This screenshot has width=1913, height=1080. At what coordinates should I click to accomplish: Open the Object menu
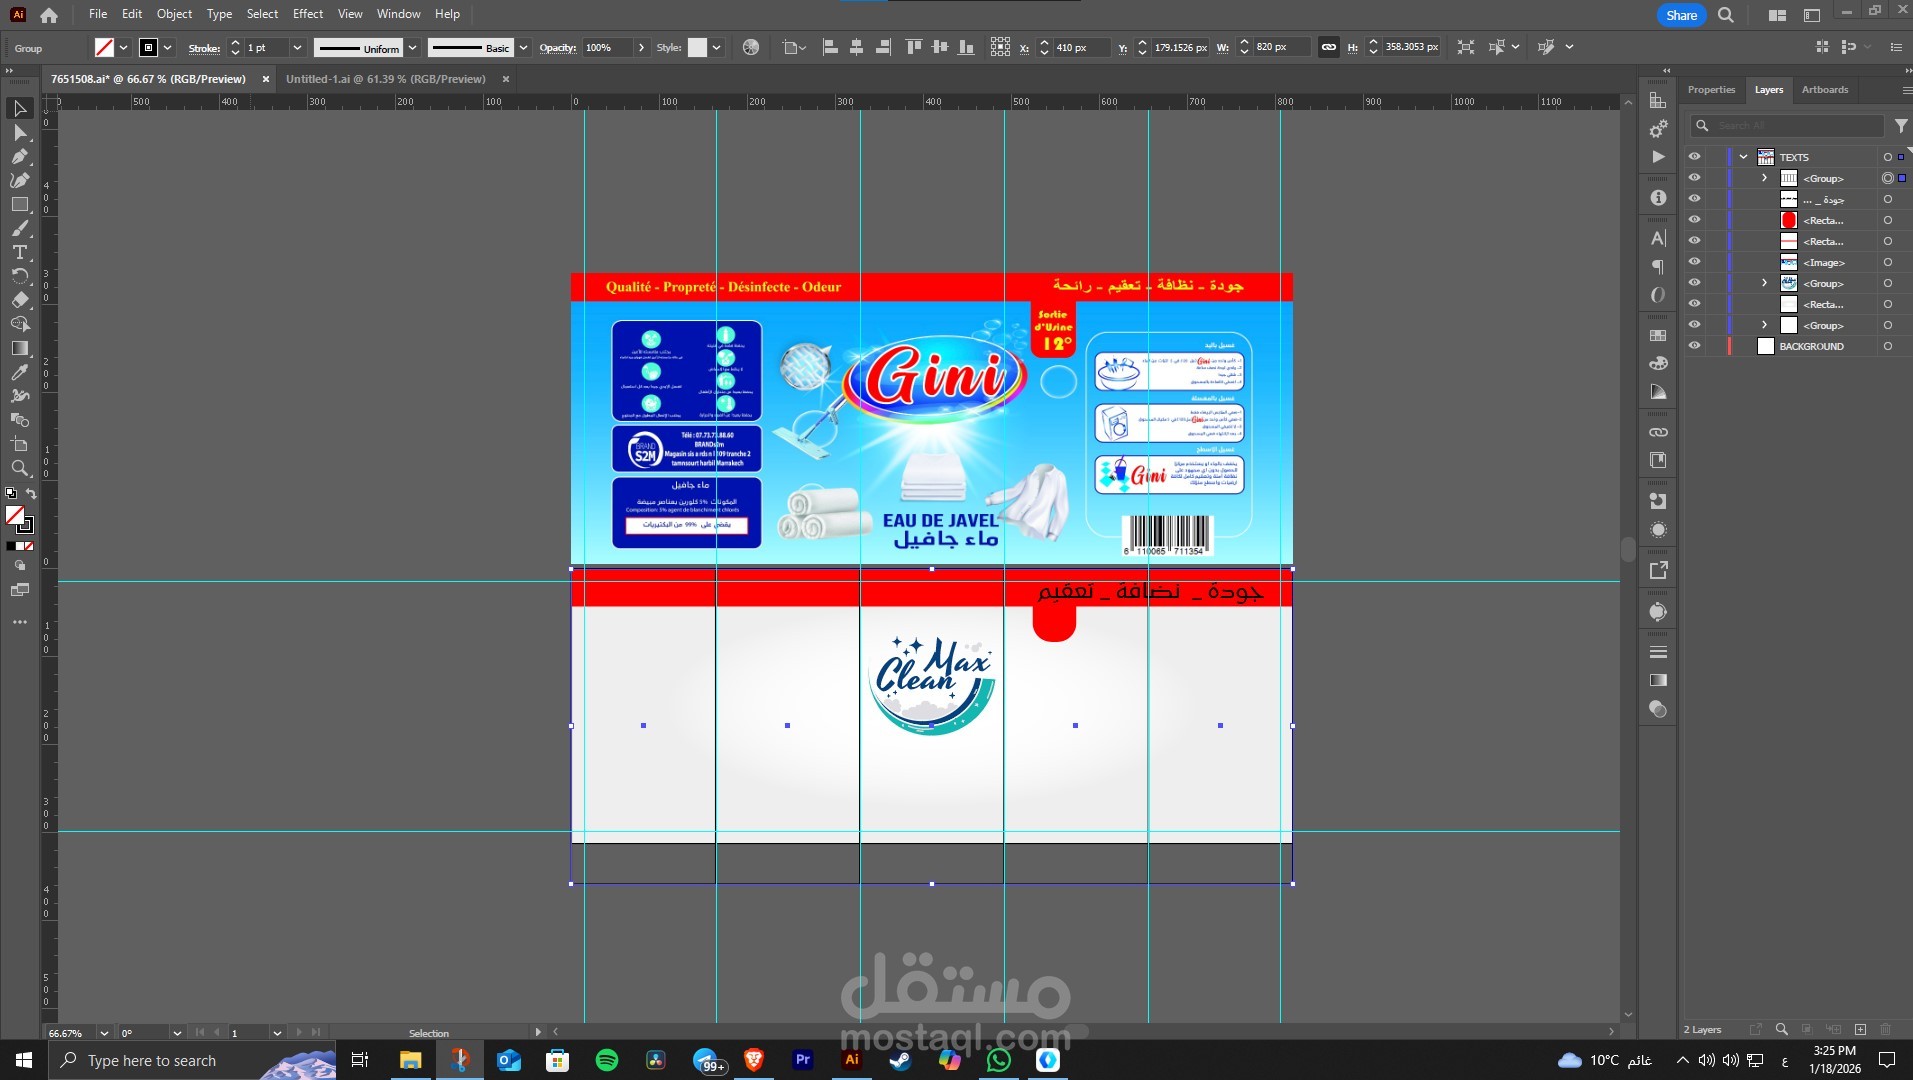coord(174,14)
